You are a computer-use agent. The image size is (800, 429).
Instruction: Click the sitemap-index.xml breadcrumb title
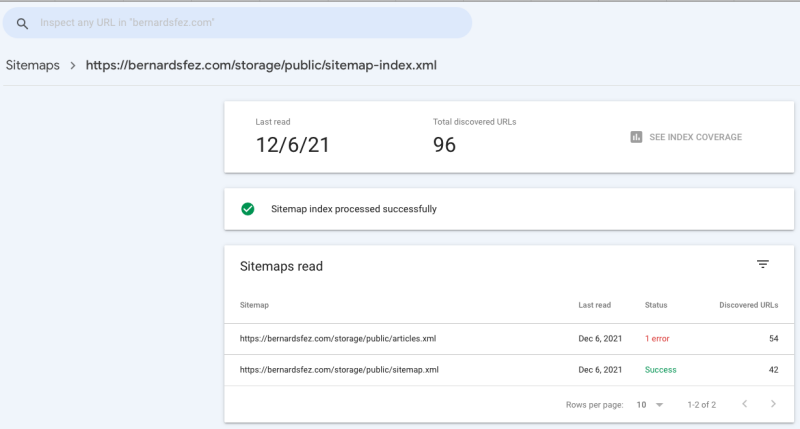pos(261,65)
